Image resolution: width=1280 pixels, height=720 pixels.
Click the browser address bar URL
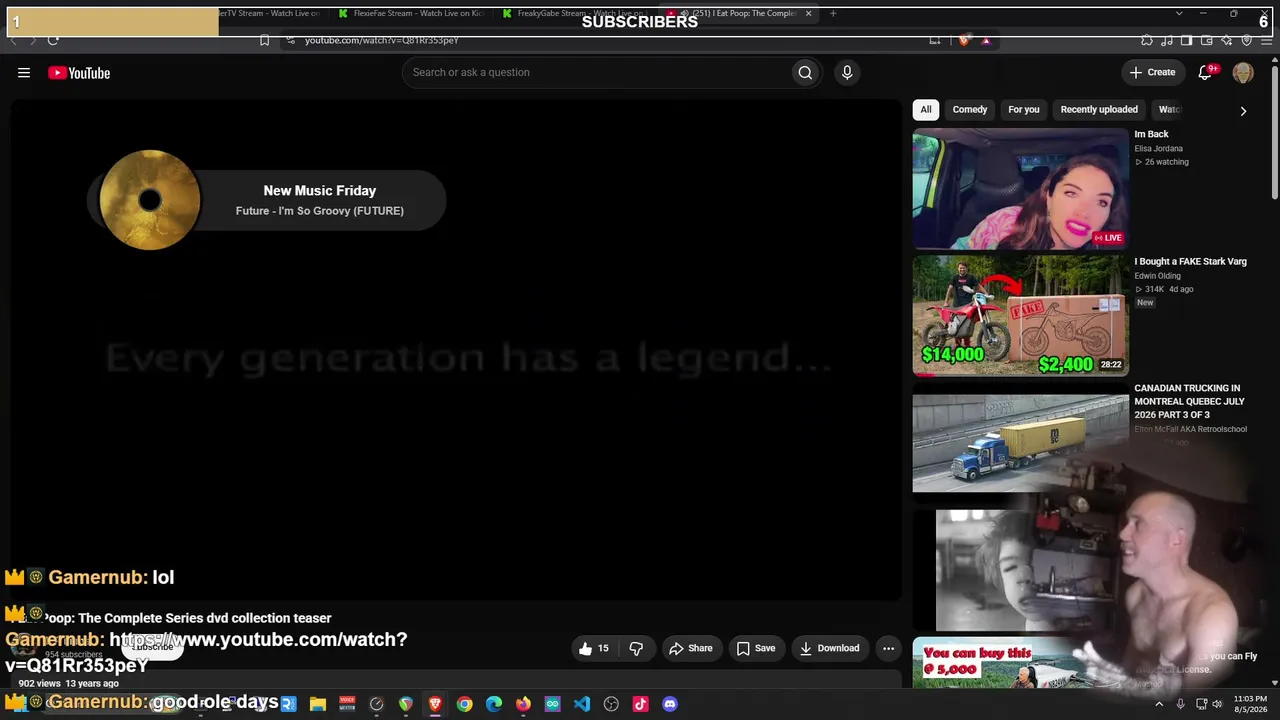coord(381,40)
